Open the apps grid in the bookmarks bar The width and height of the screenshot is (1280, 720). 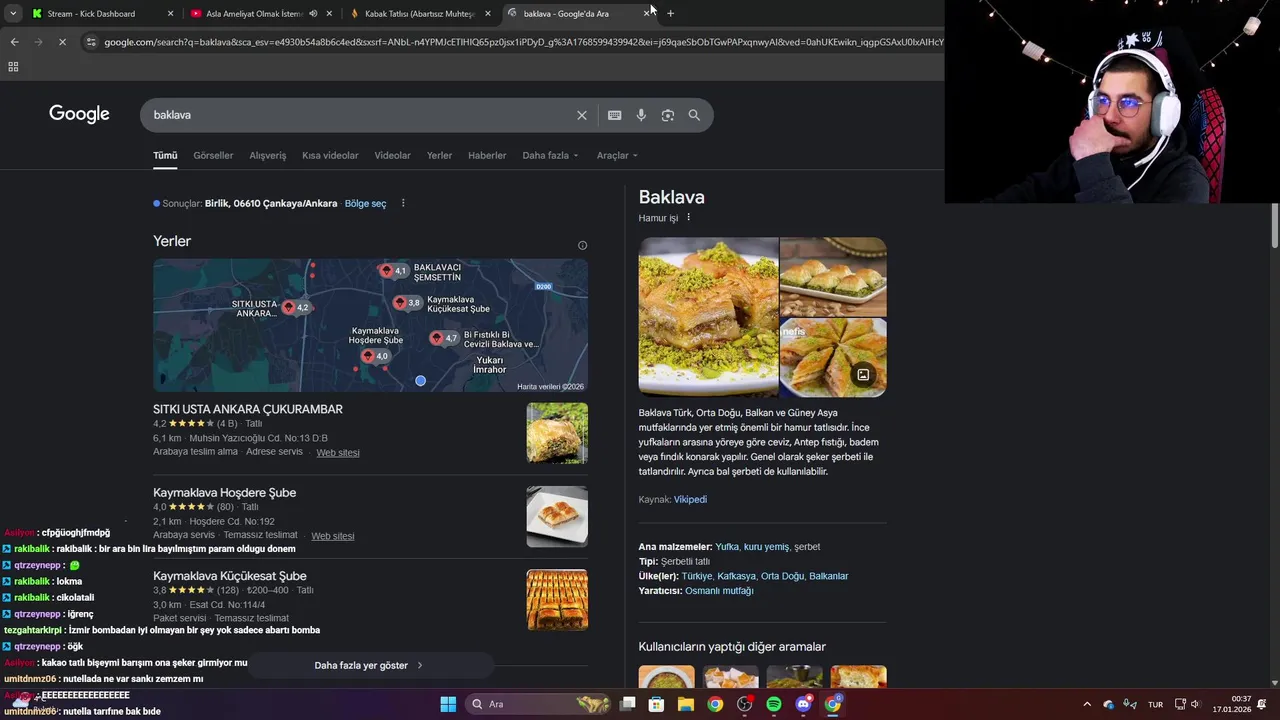(x=13, y=67)
